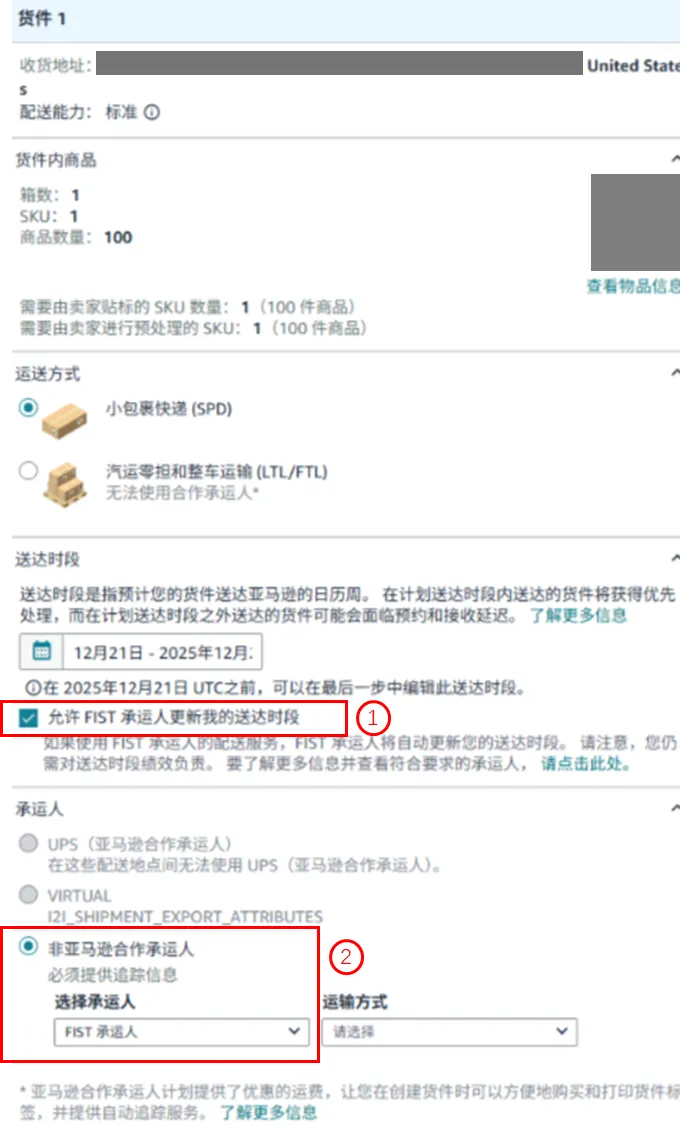Image resolution: width=680 pixels, height=1125 pixels.
Task: Click the 查看物品信息 link
Action: point(633,286)
